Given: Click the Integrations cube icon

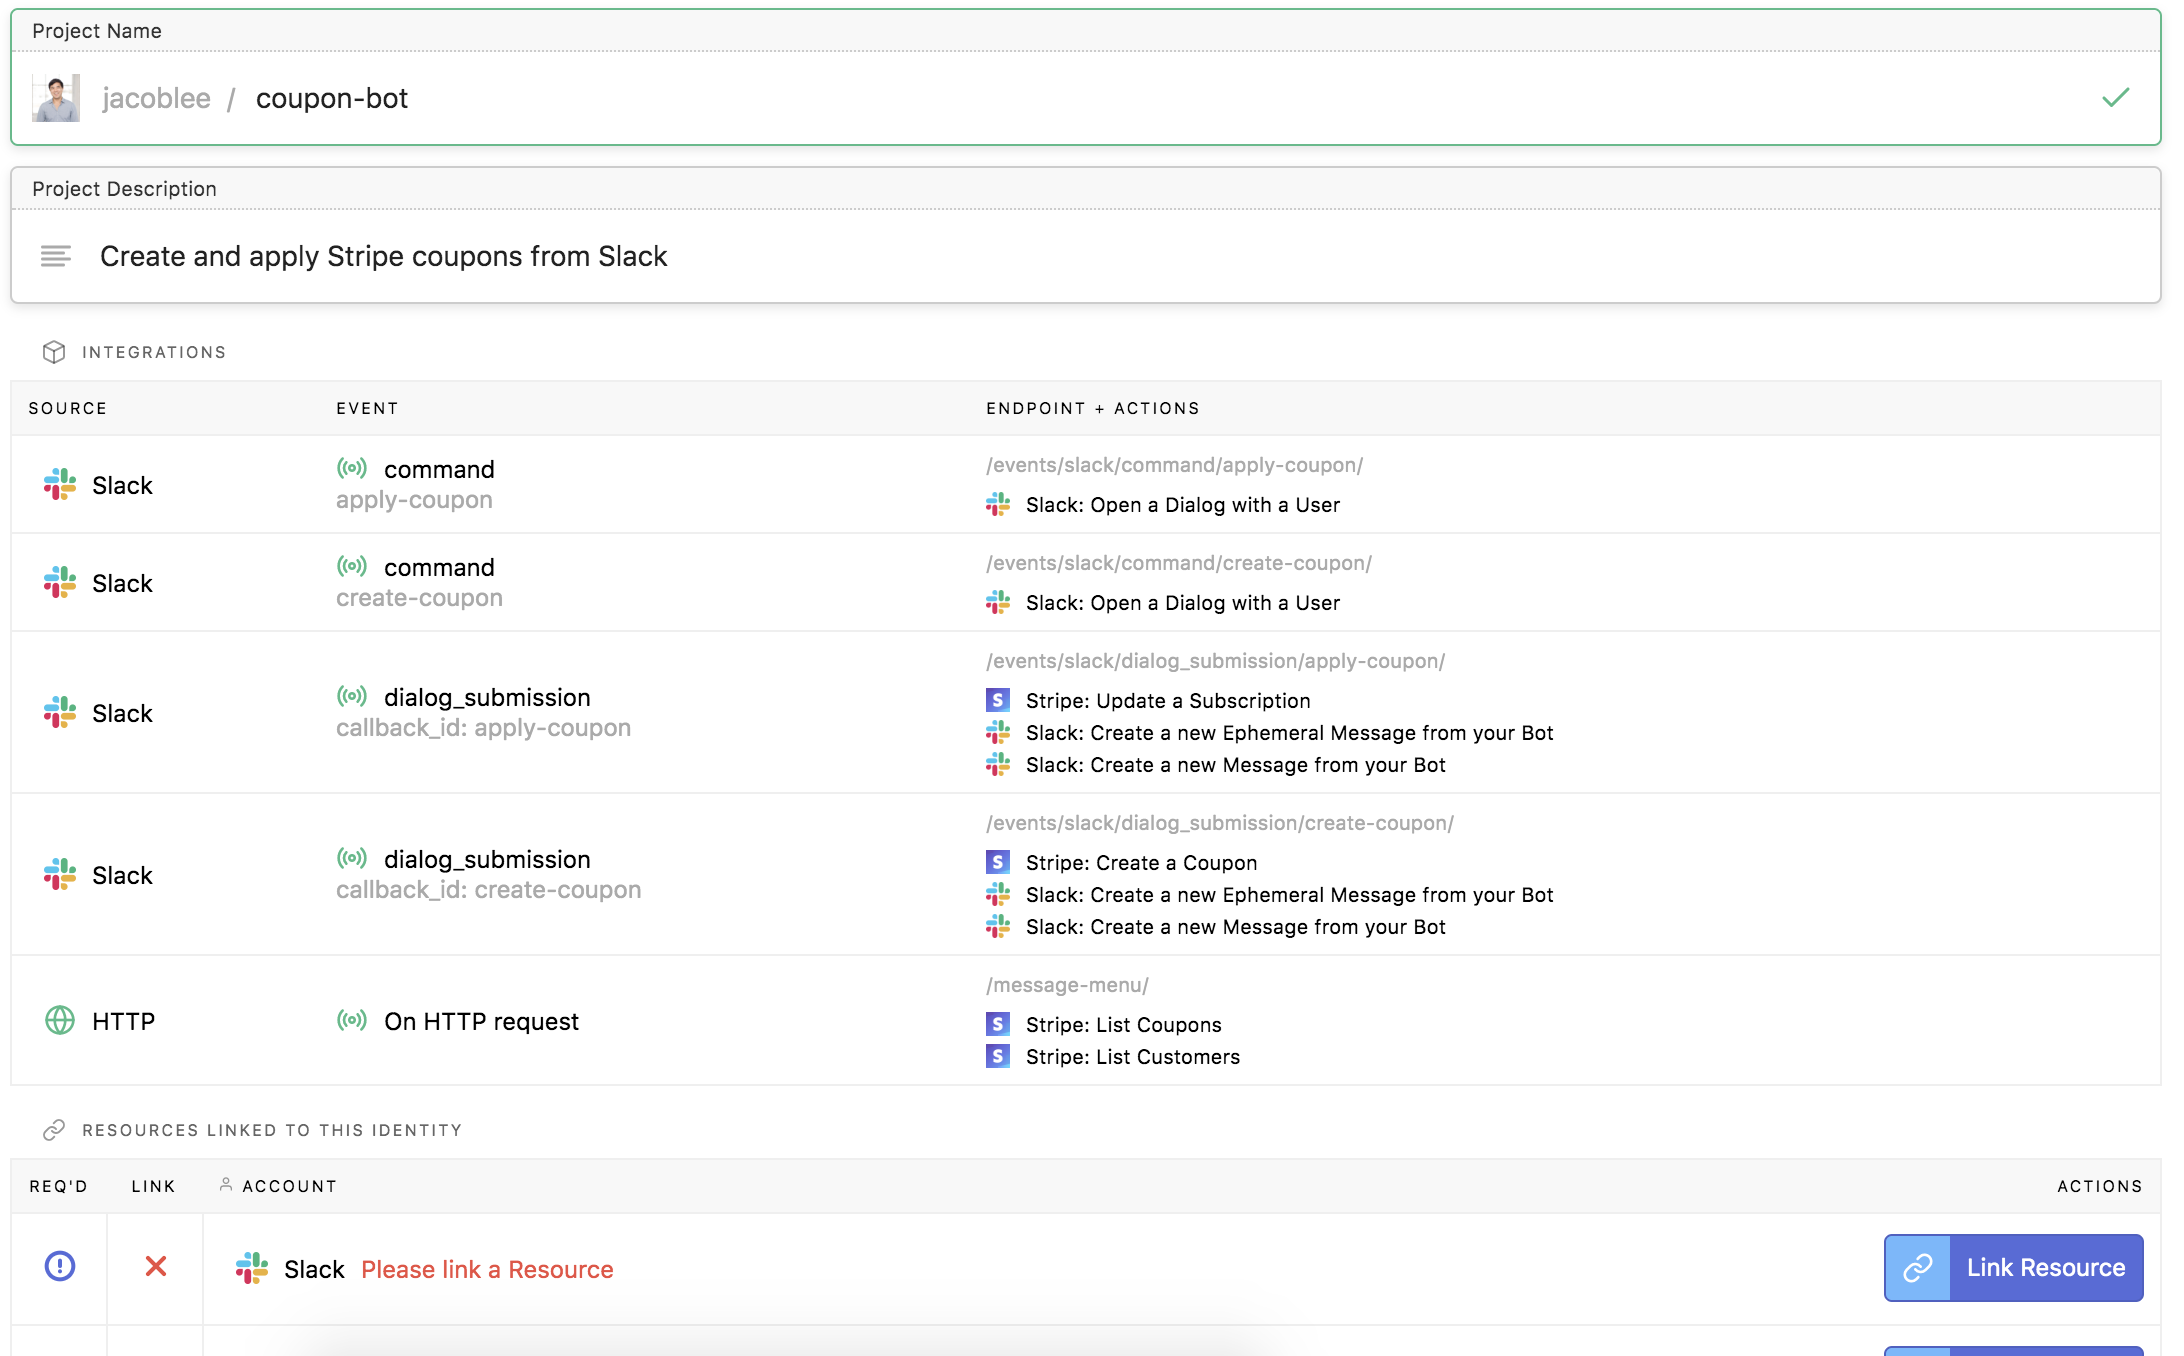Looking at the screenshot, I should [54, 352].
